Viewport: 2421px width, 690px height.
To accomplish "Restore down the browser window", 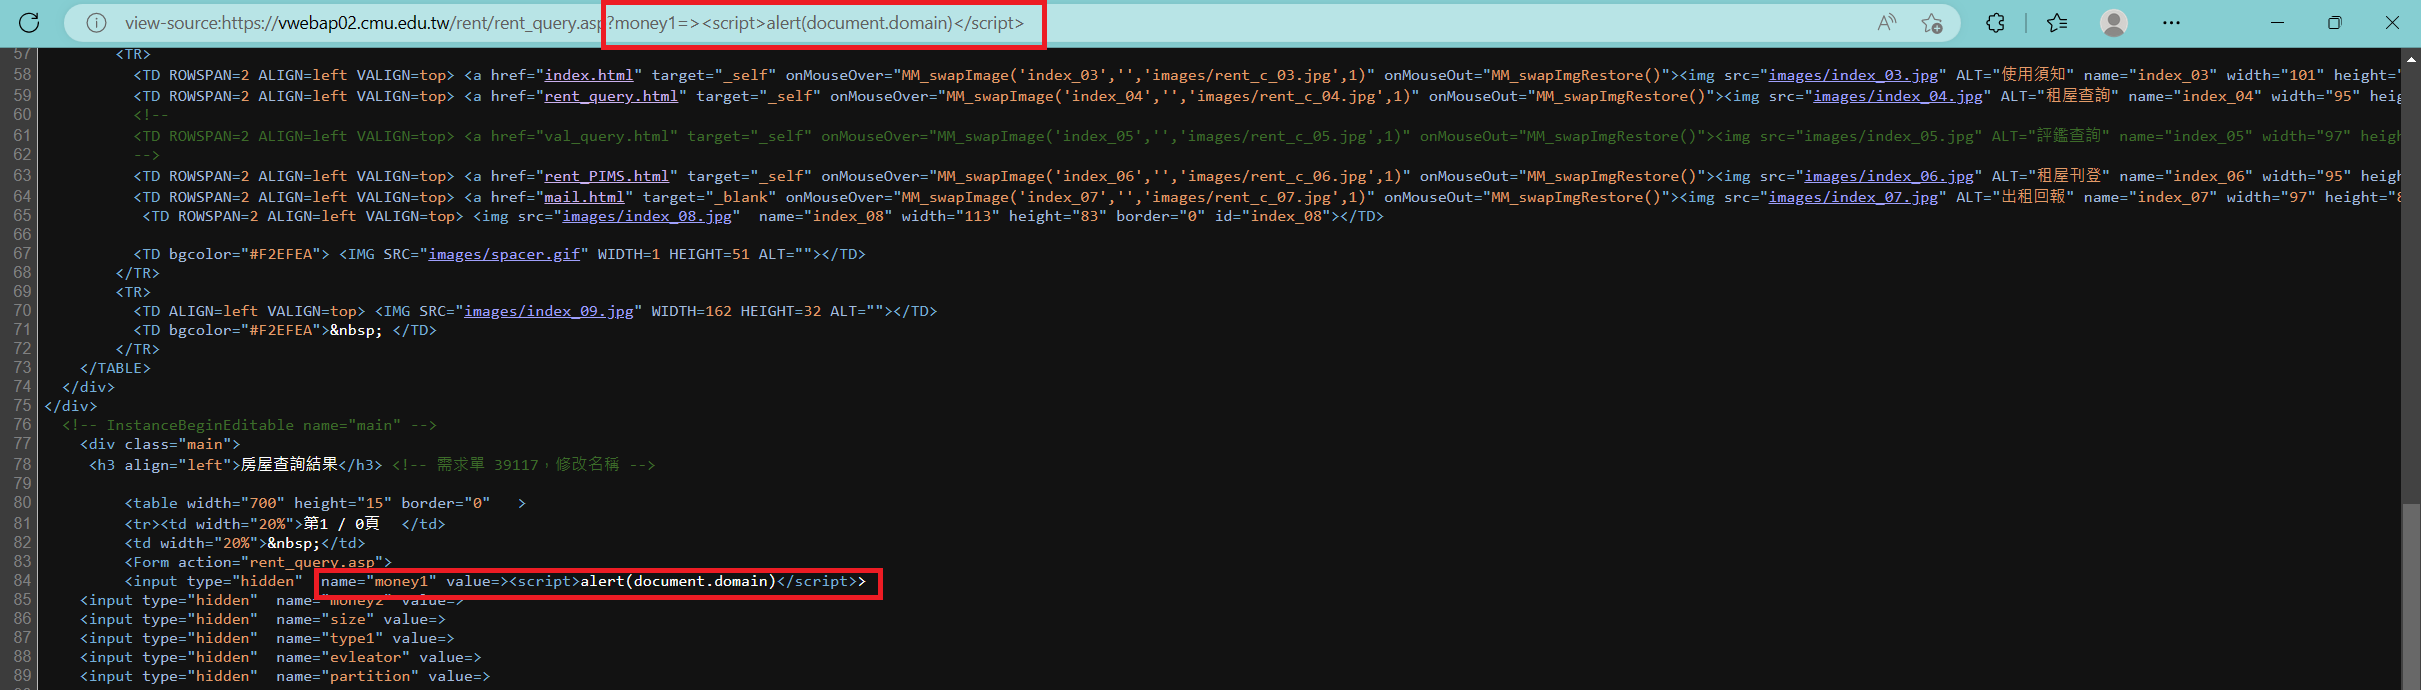I will (2335, 23).
